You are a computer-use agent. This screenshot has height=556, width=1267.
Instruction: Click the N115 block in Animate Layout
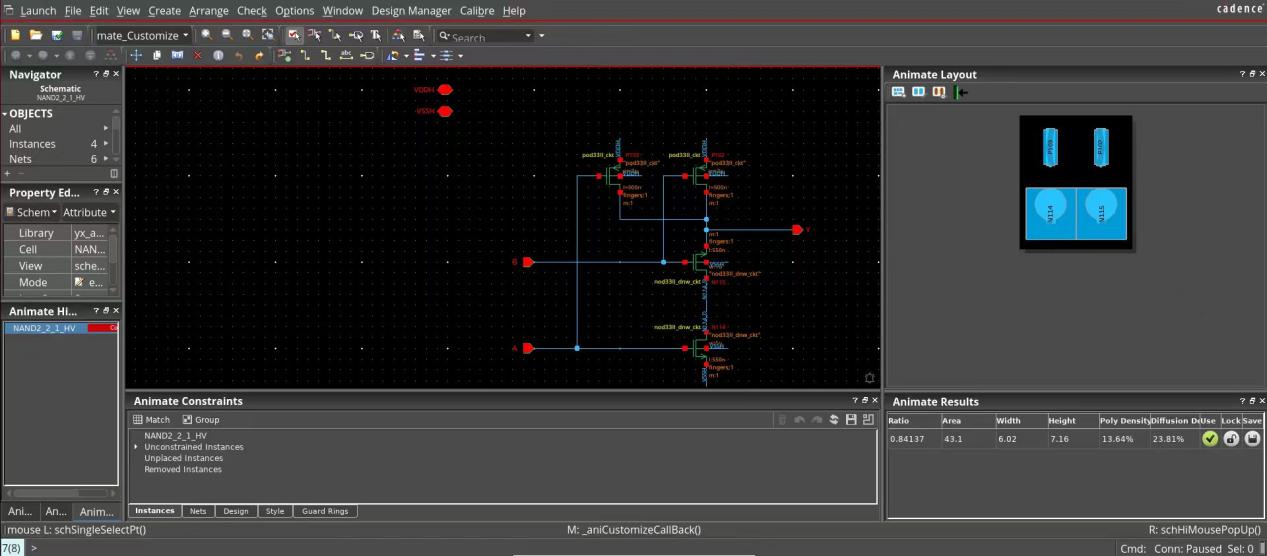point(1101,214)
